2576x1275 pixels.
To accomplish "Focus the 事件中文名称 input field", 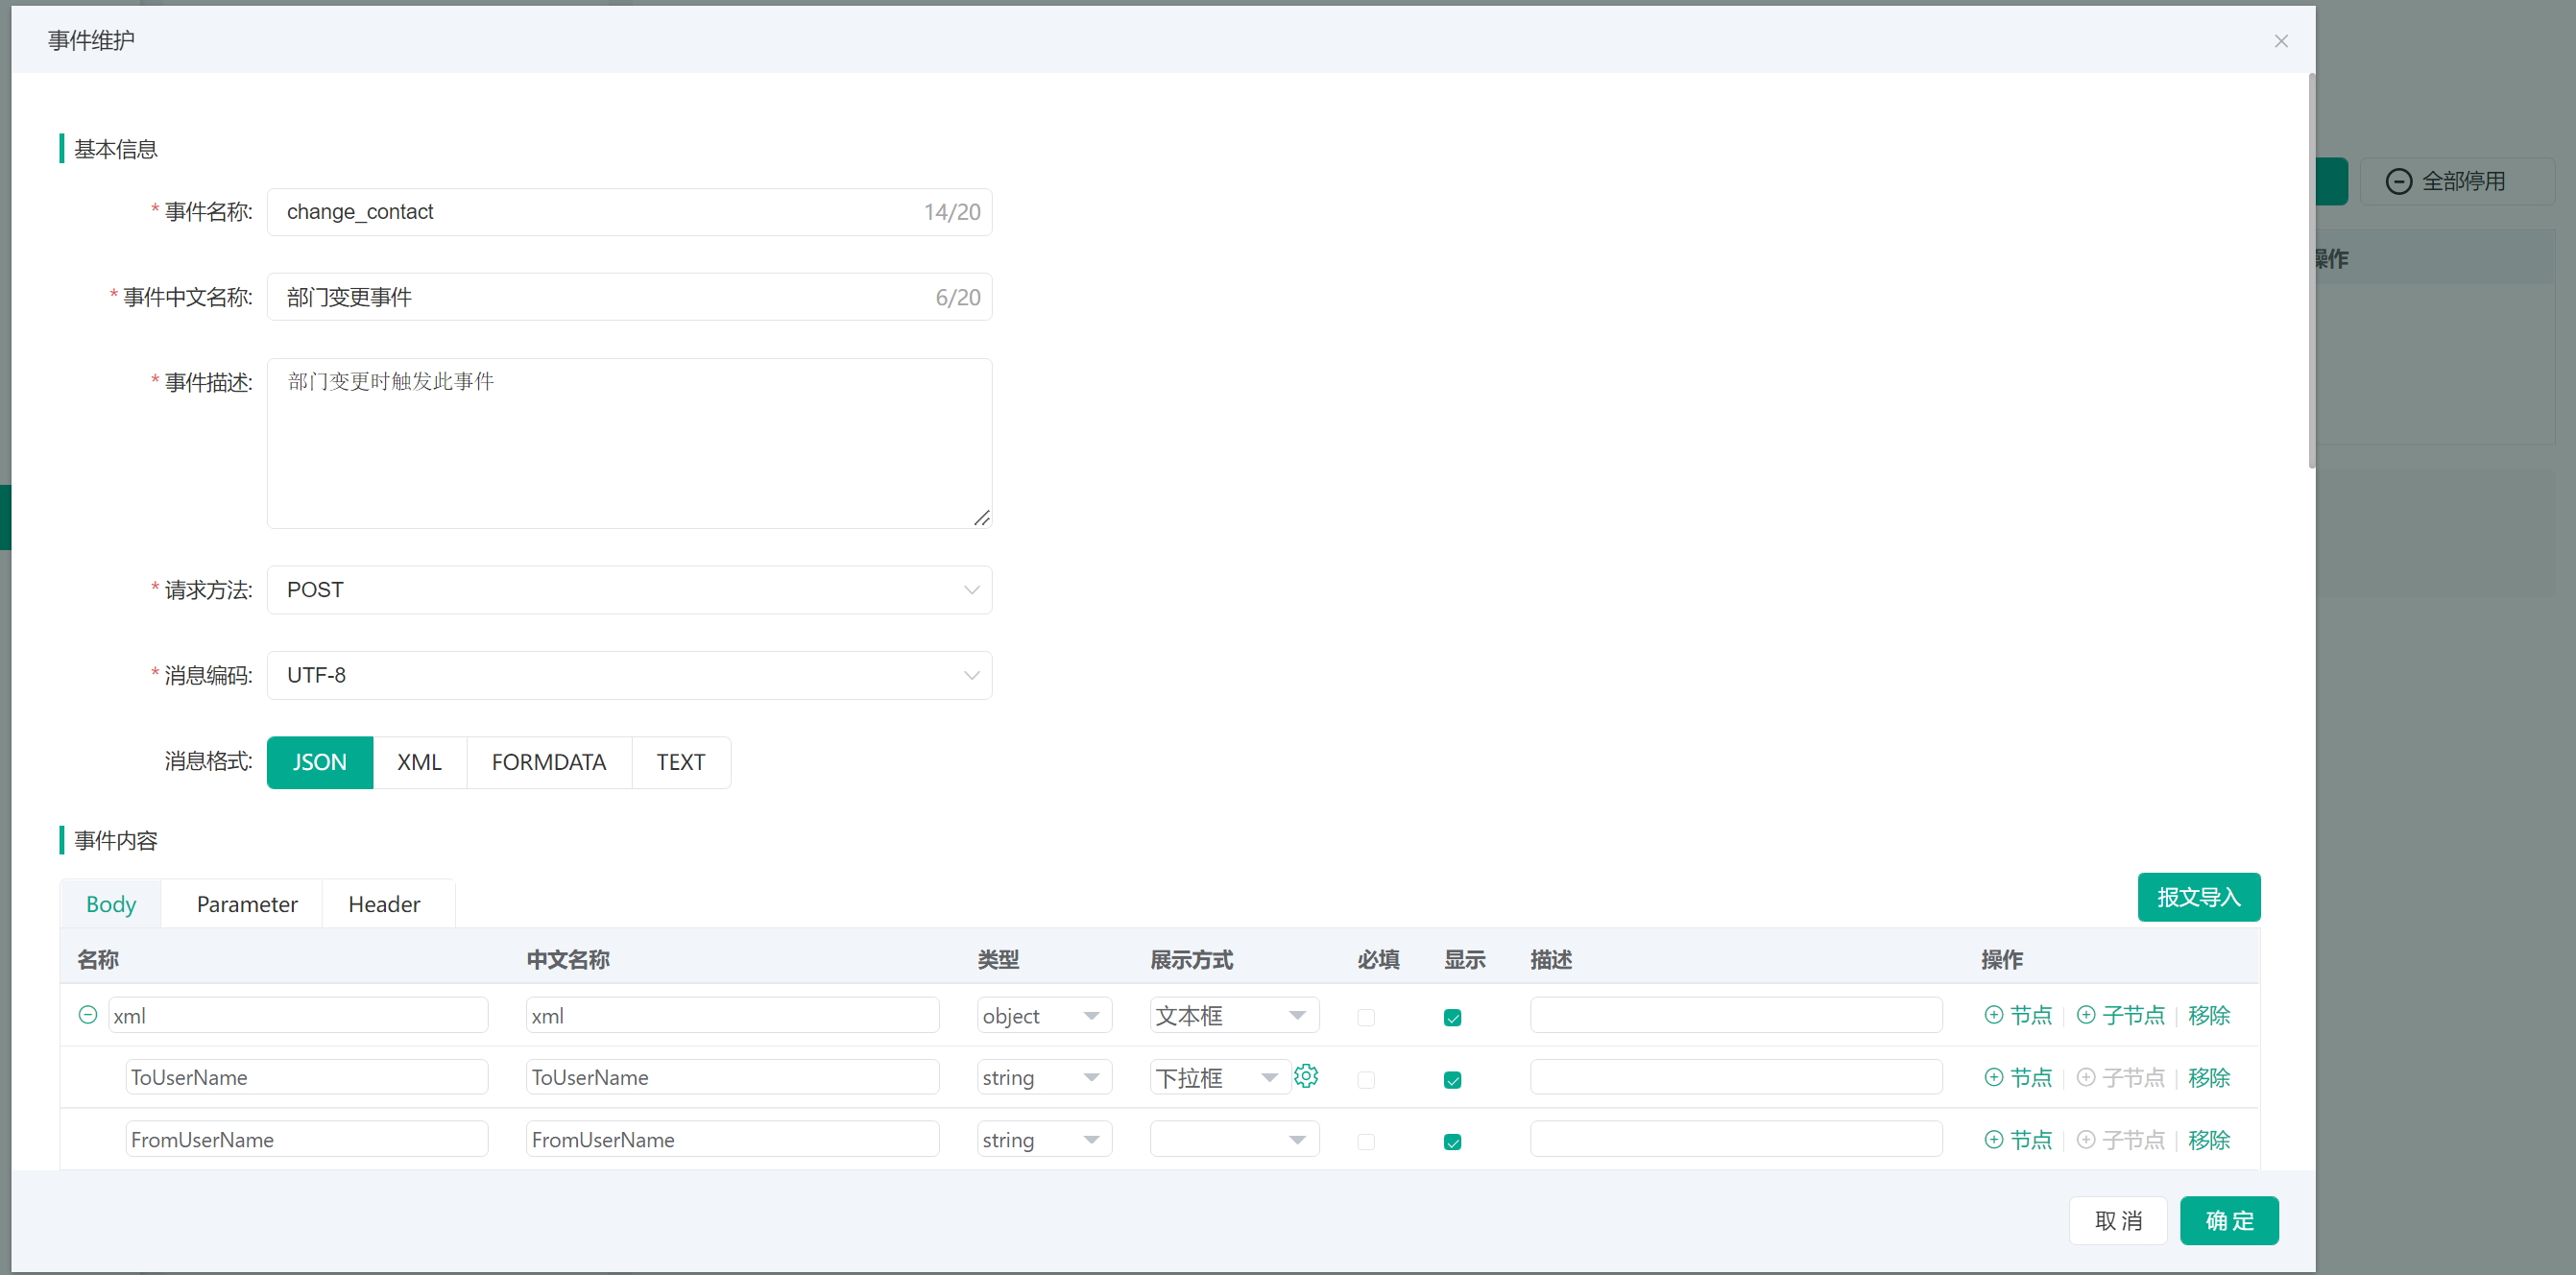I will tap(629, 297).
